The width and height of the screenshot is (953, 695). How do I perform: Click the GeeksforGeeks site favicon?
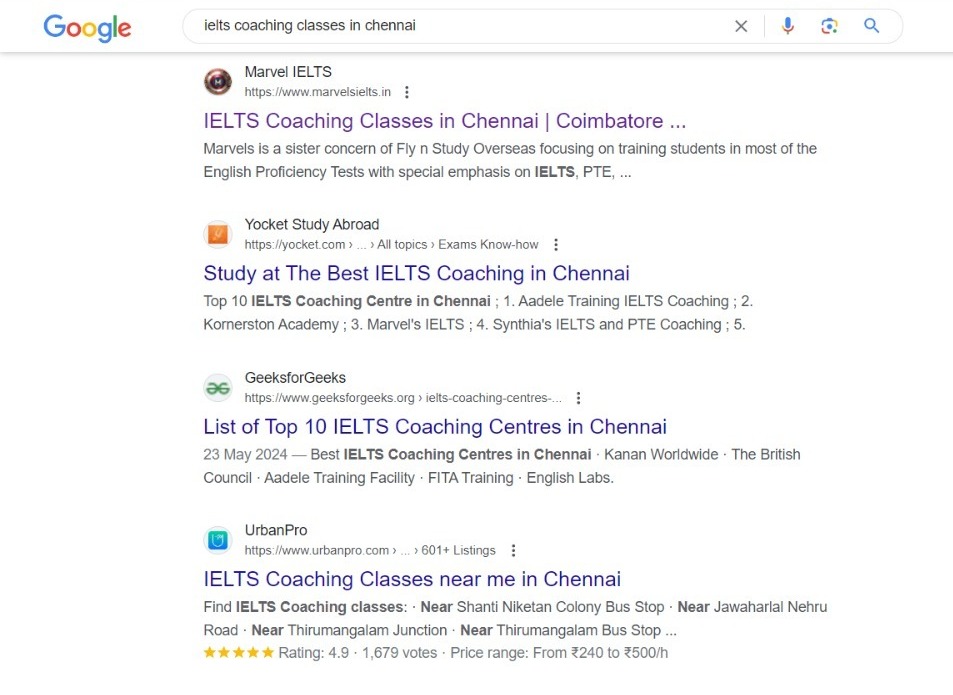[218, 388]
